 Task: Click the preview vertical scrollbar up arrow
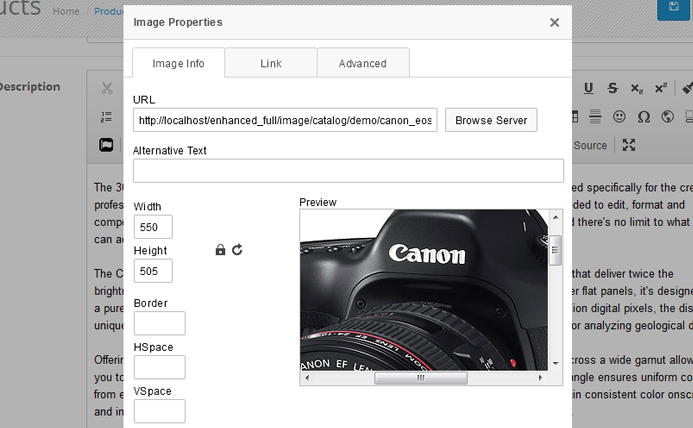pyautogui.click(x=556, y=217)
